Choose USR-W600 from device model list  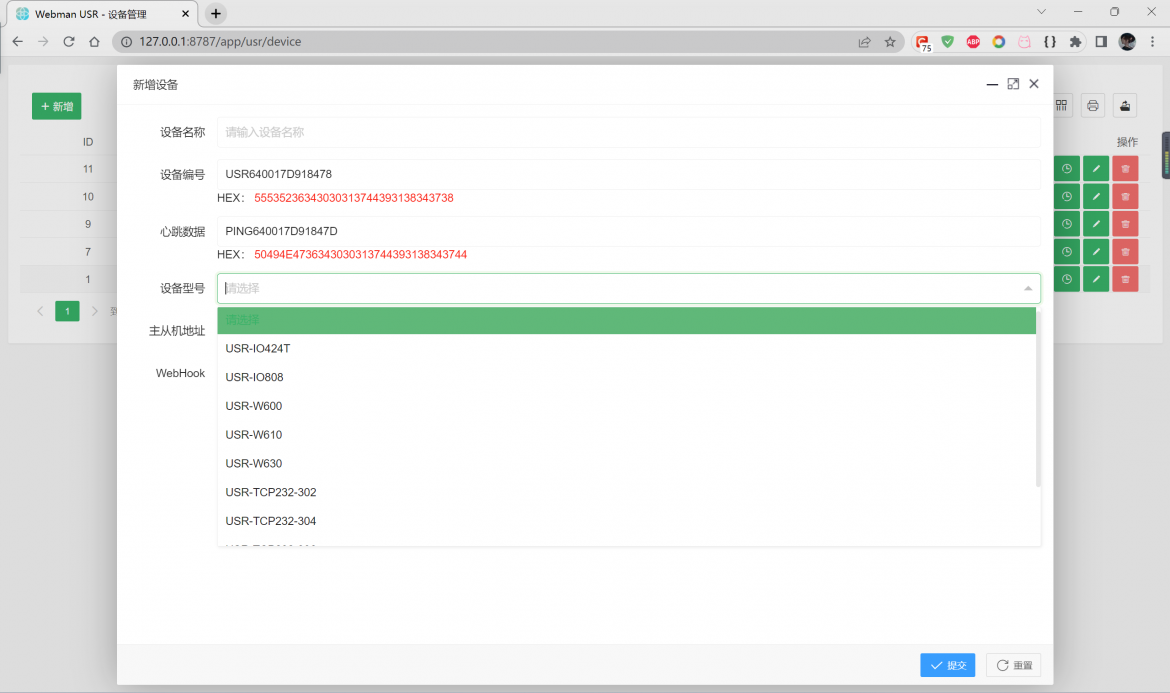click(x=626, y=406)
